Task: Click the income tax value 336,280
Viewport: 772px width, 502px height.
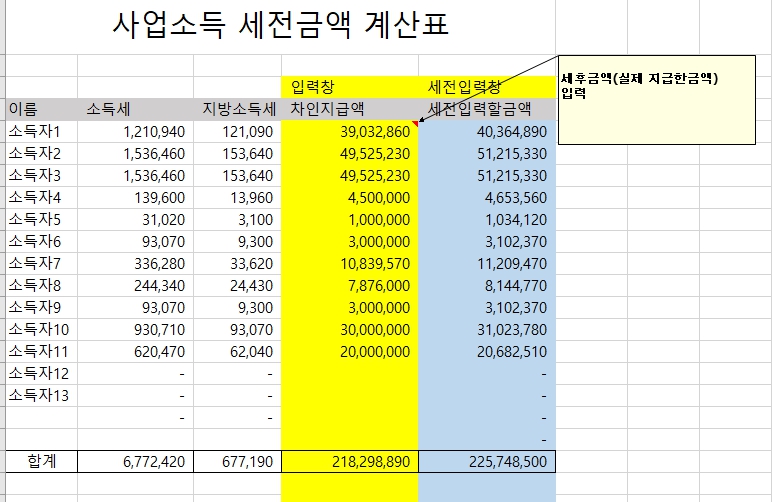Action: pos(135,263)
